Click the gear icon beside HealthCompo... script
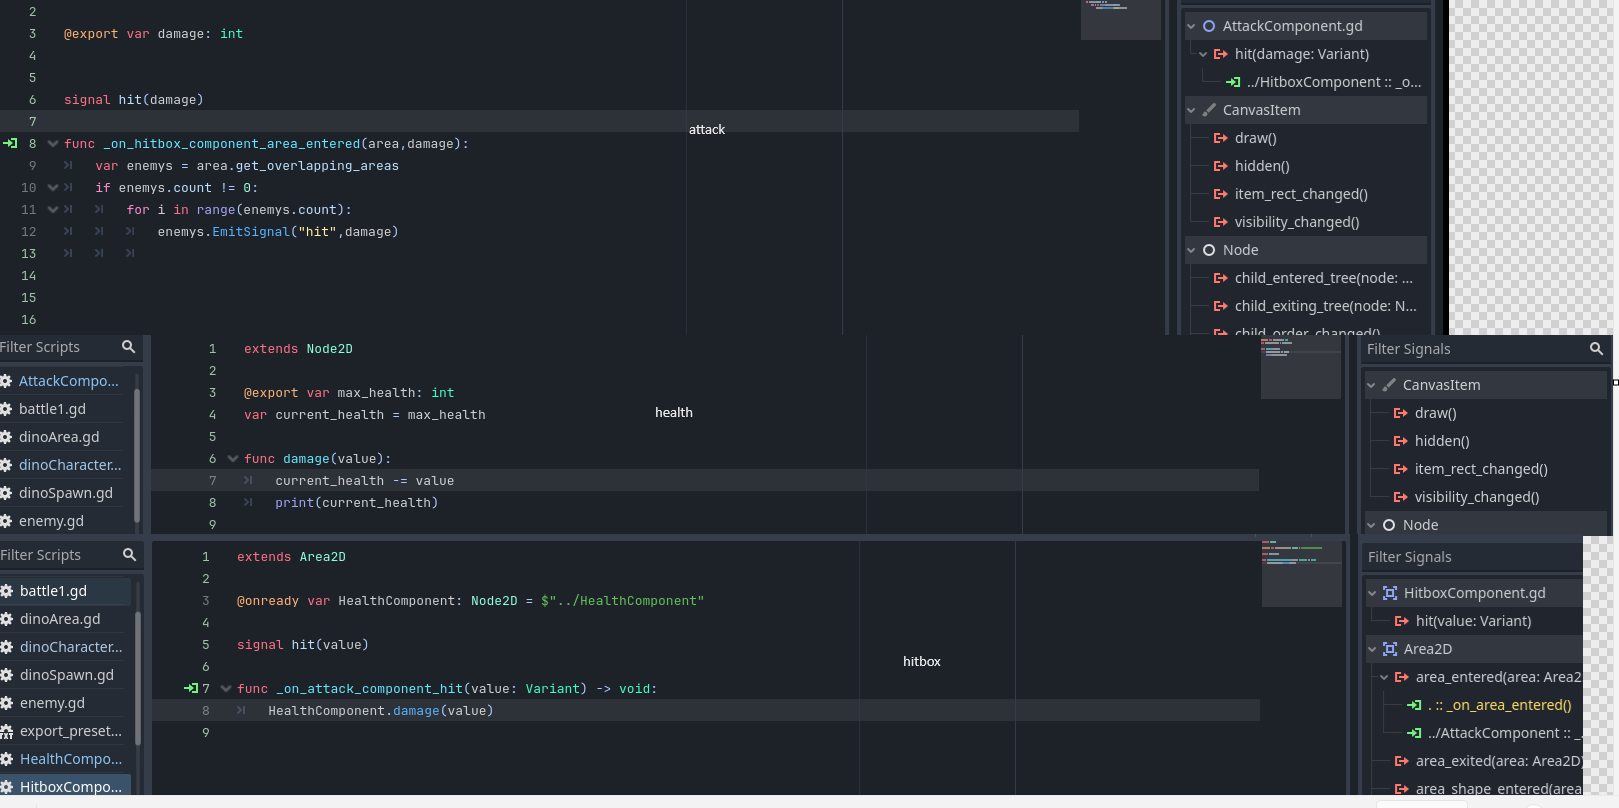Screen dimensions: 1619x808 pos(6,759)
